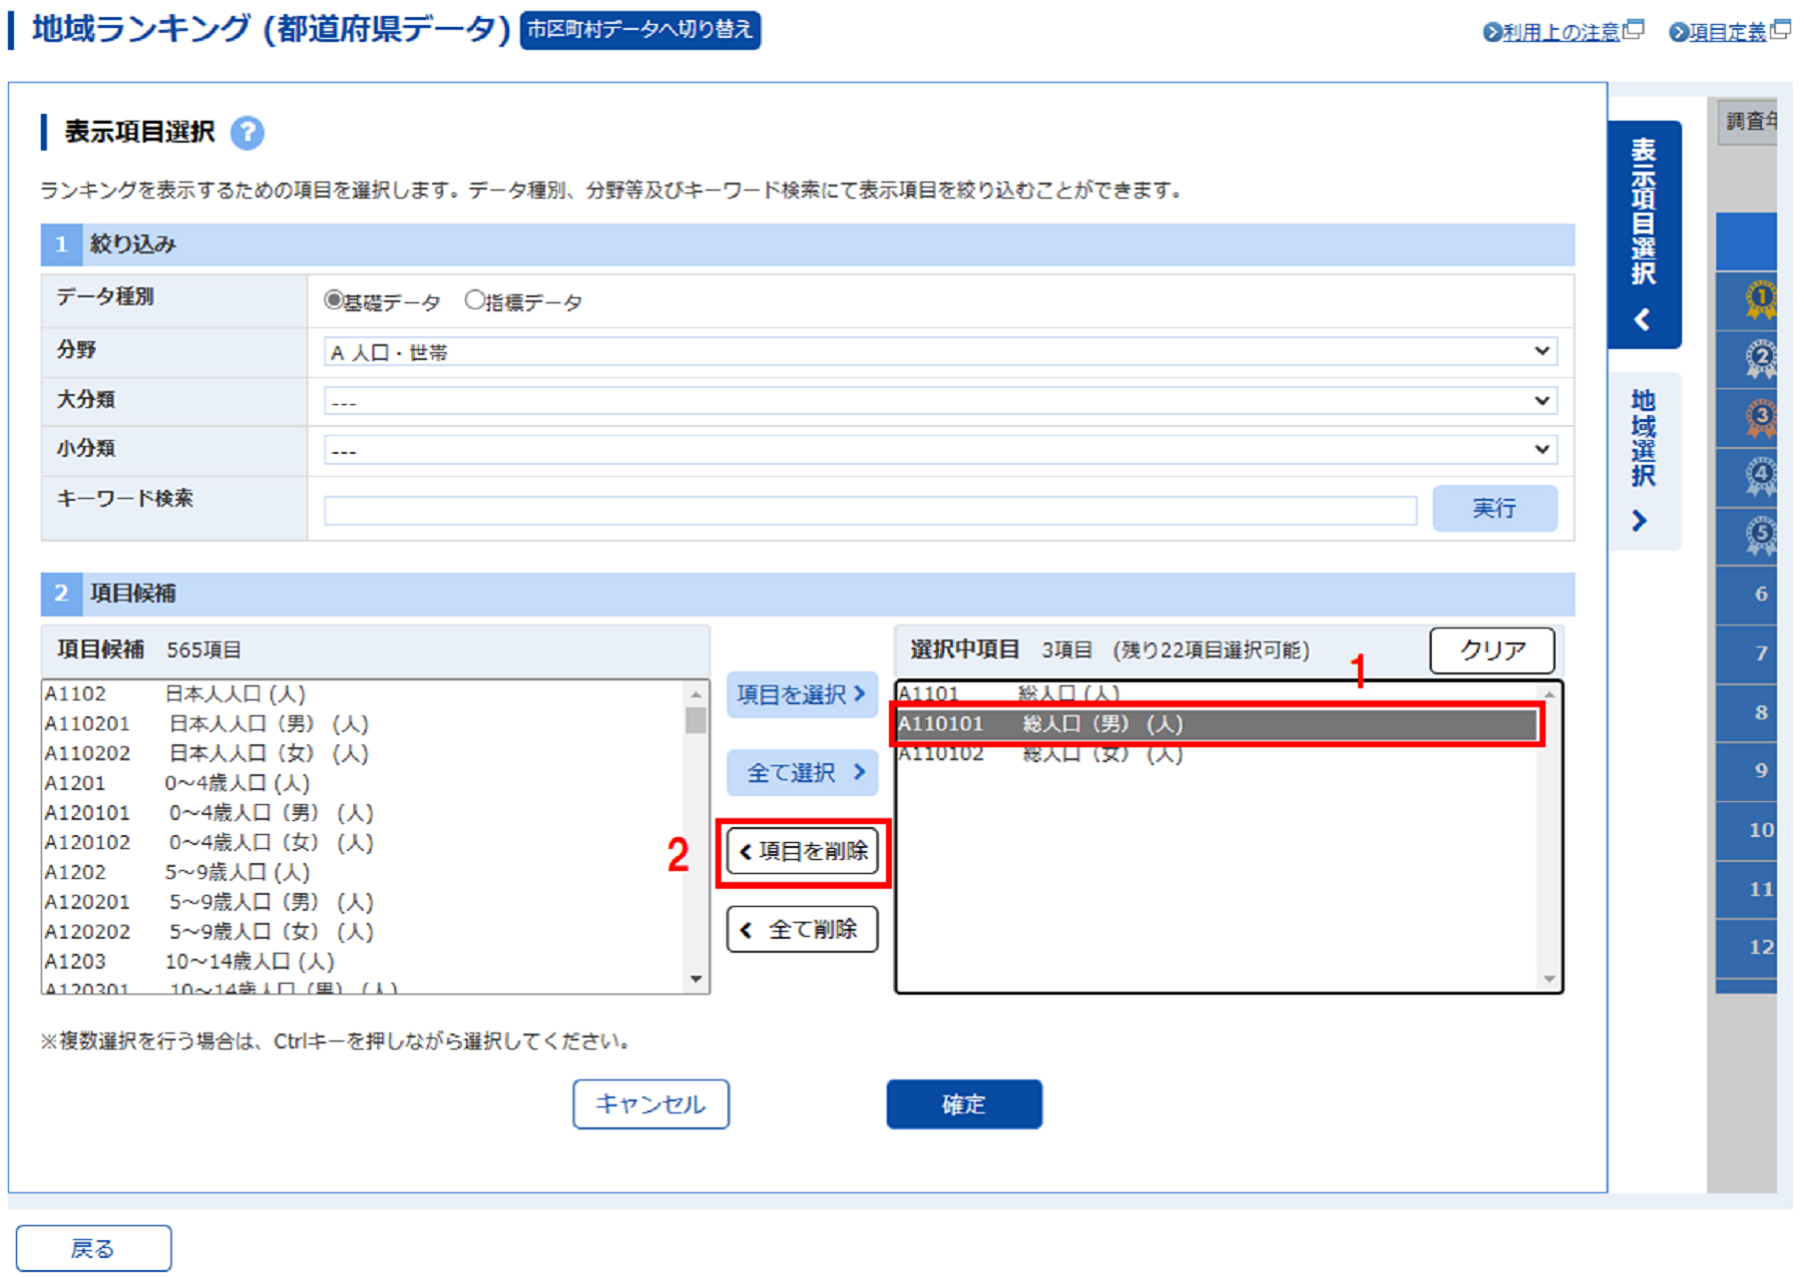Click the 全て削除 button

[802, 929]
